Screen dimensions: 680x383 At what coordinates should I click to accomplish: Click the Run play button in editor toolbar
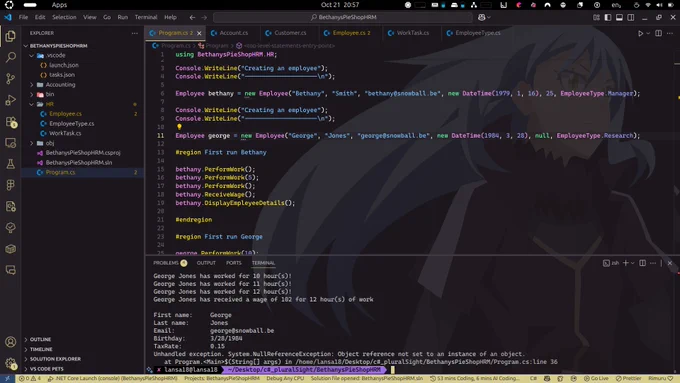pyautogui.click(x=640, y=33)
